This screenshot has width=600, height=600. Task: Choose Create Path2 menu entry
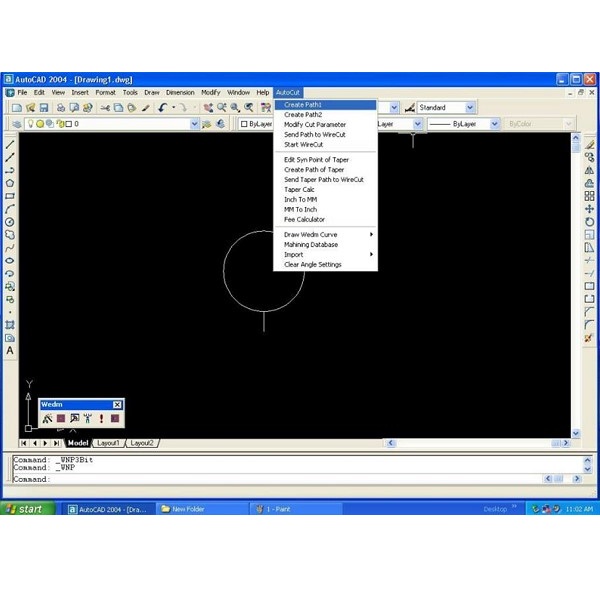[326, 115]
